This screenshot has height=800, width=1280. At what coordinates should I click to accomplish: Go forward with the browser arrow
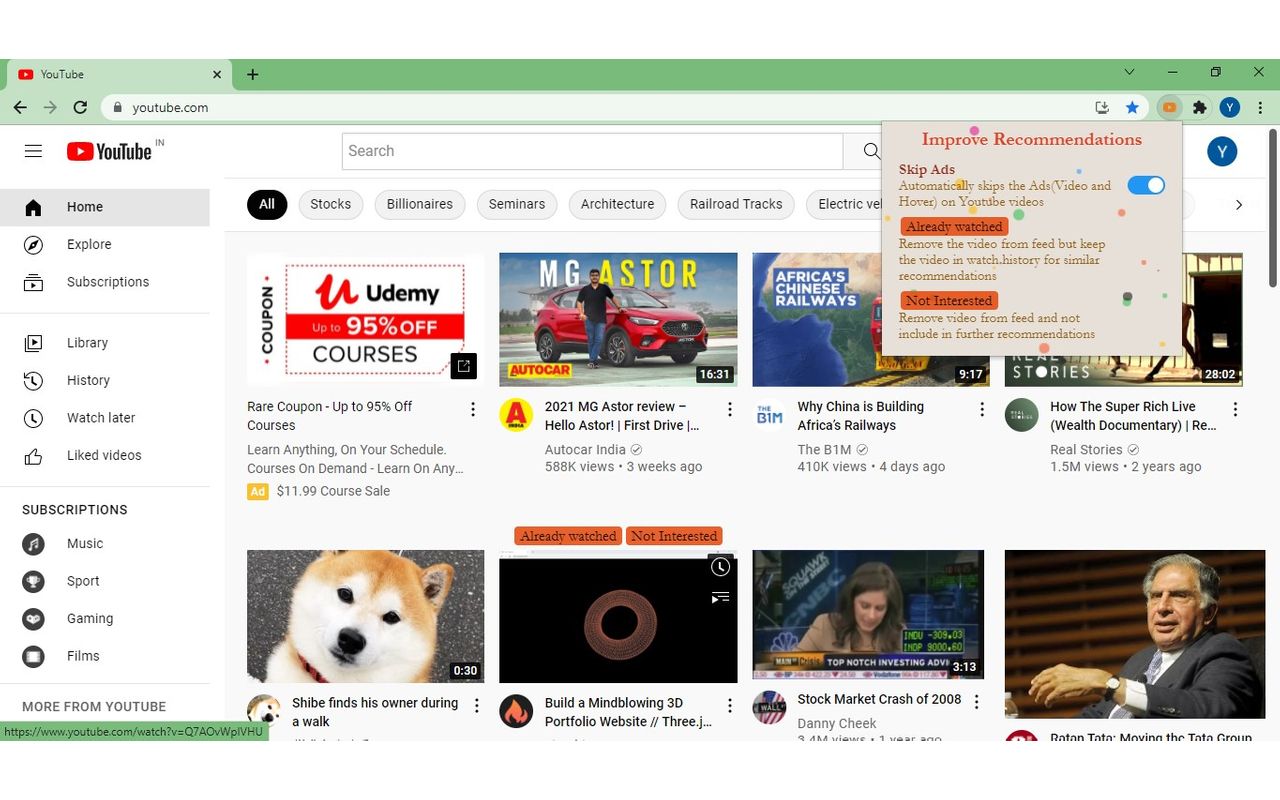click(50, 107)
